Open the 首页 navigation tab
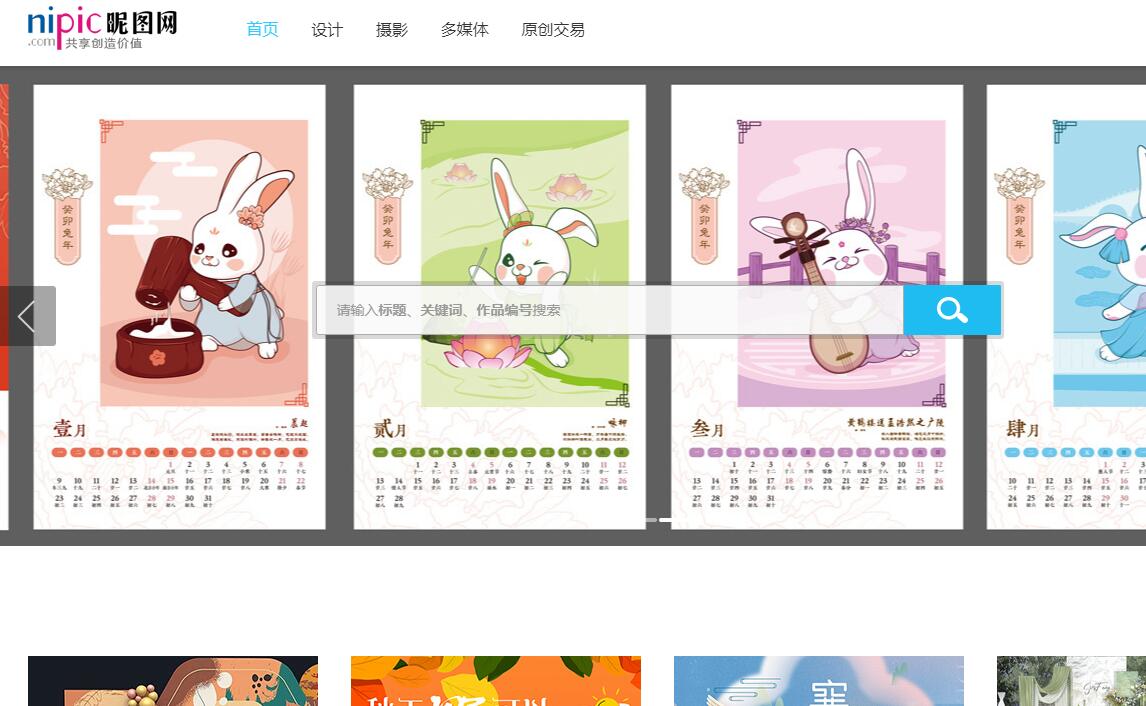The image size is (1146, 706). (262, 30)
